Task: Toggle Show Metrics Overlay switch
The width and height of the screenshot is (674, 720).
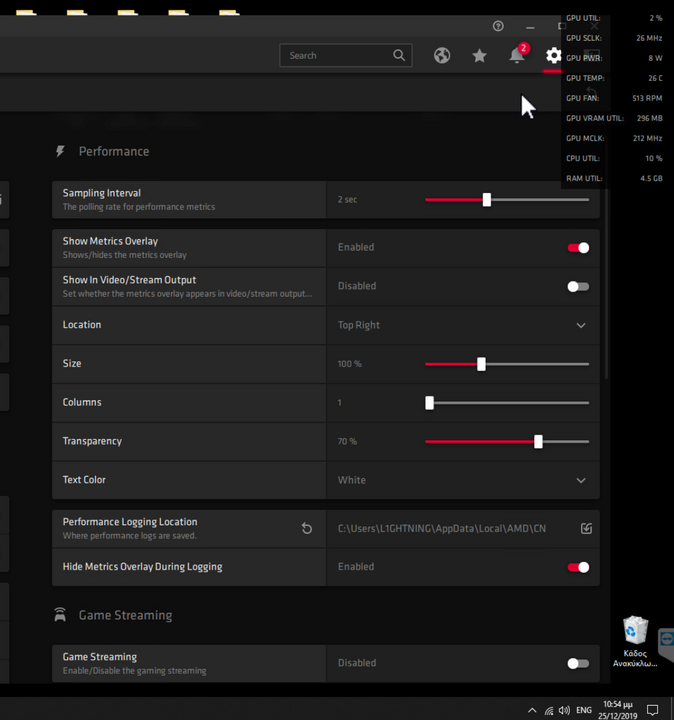Action: pyautogui.click(x=578, y=248)
